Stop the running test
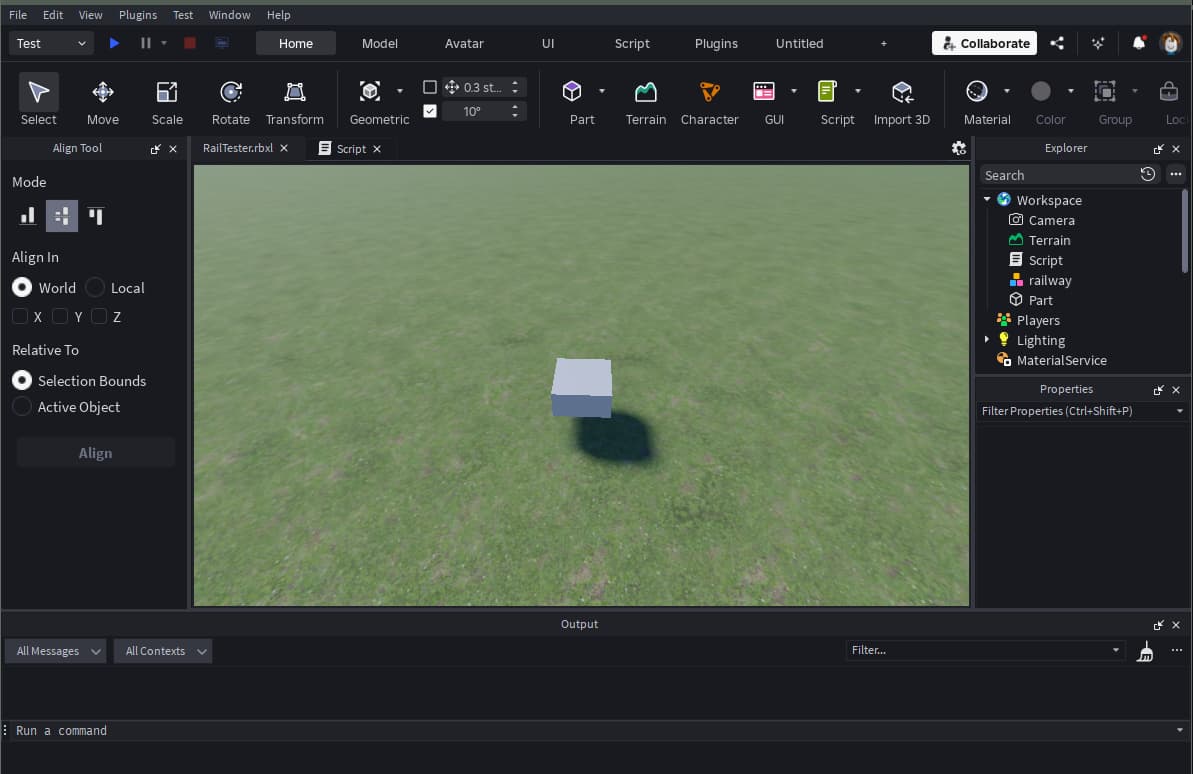This screenshot has height=774, width=1193. pos(190,43)
